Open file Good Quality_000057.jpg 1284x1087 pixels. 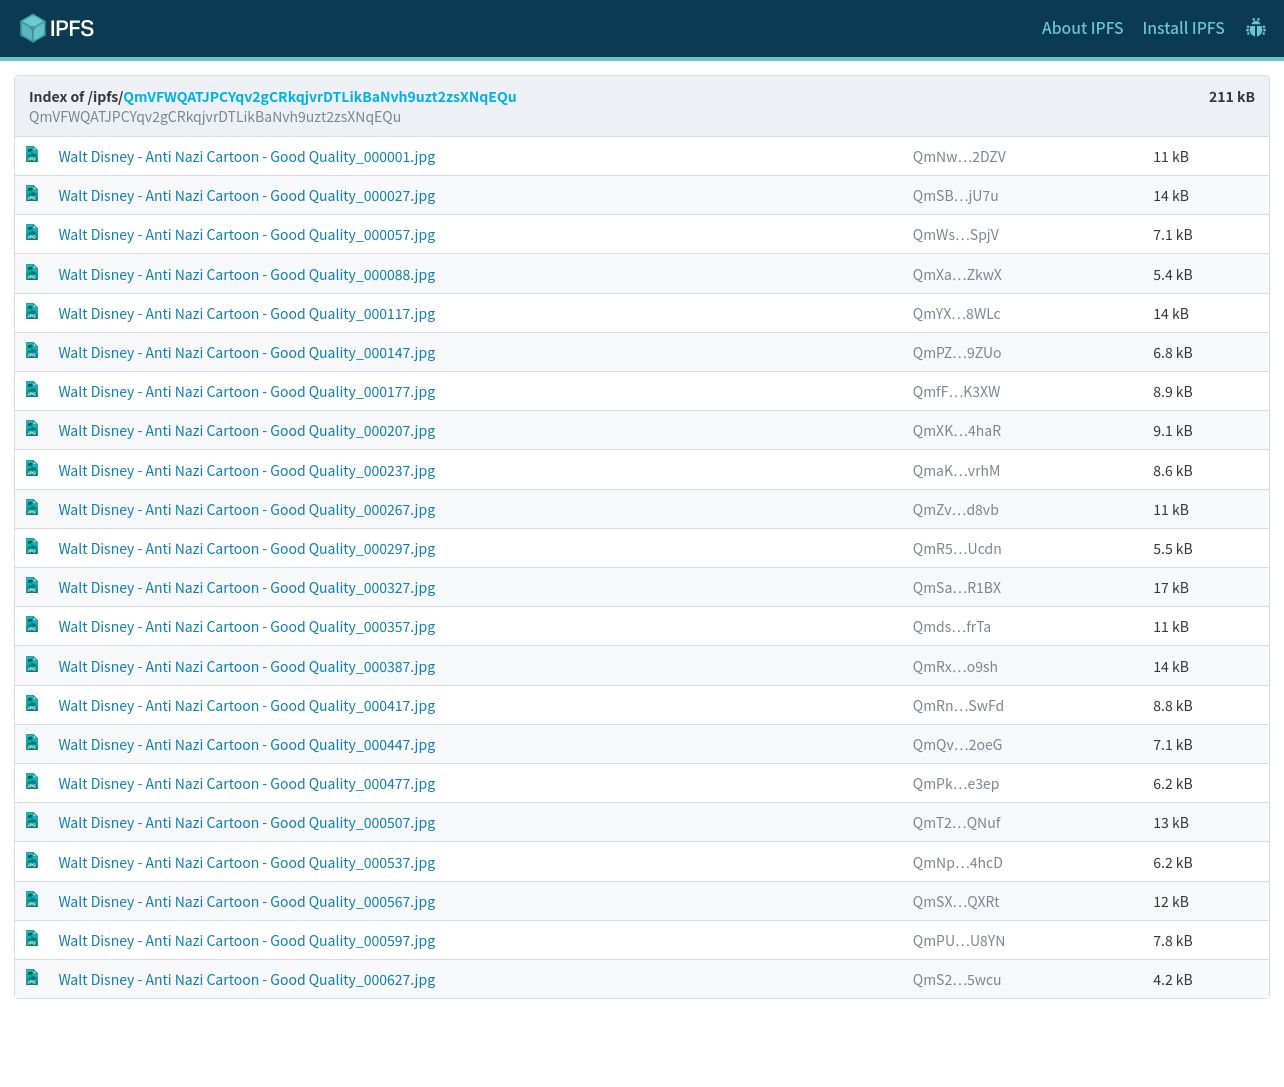[x=247, y=235]
